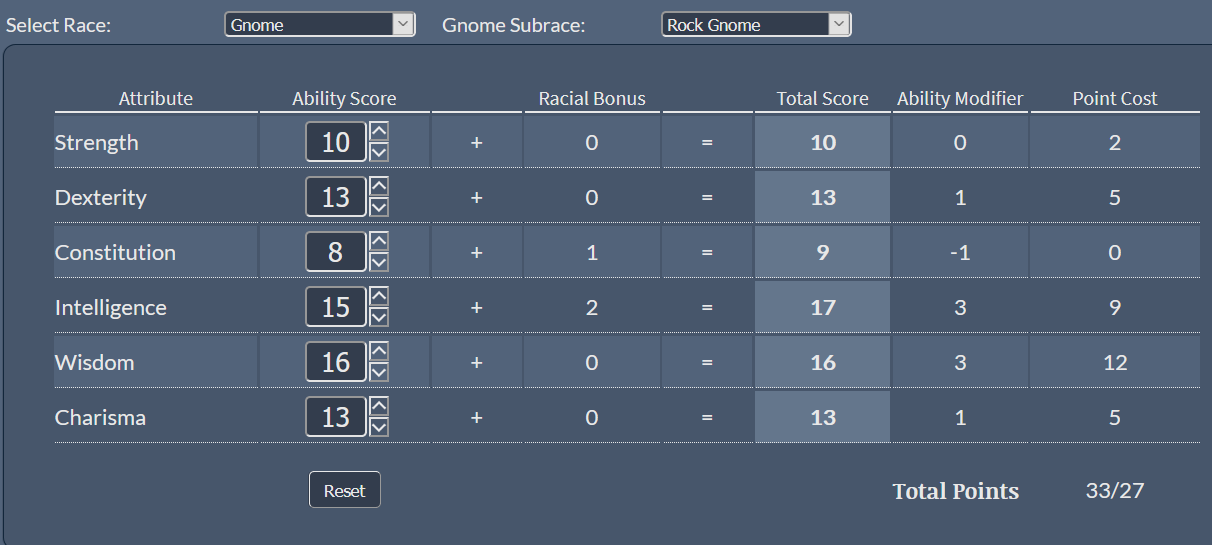Increase Intelligence score with up arrow
Image resolution: width=1212 pixels, height=545 pixels.
point(379,297)
